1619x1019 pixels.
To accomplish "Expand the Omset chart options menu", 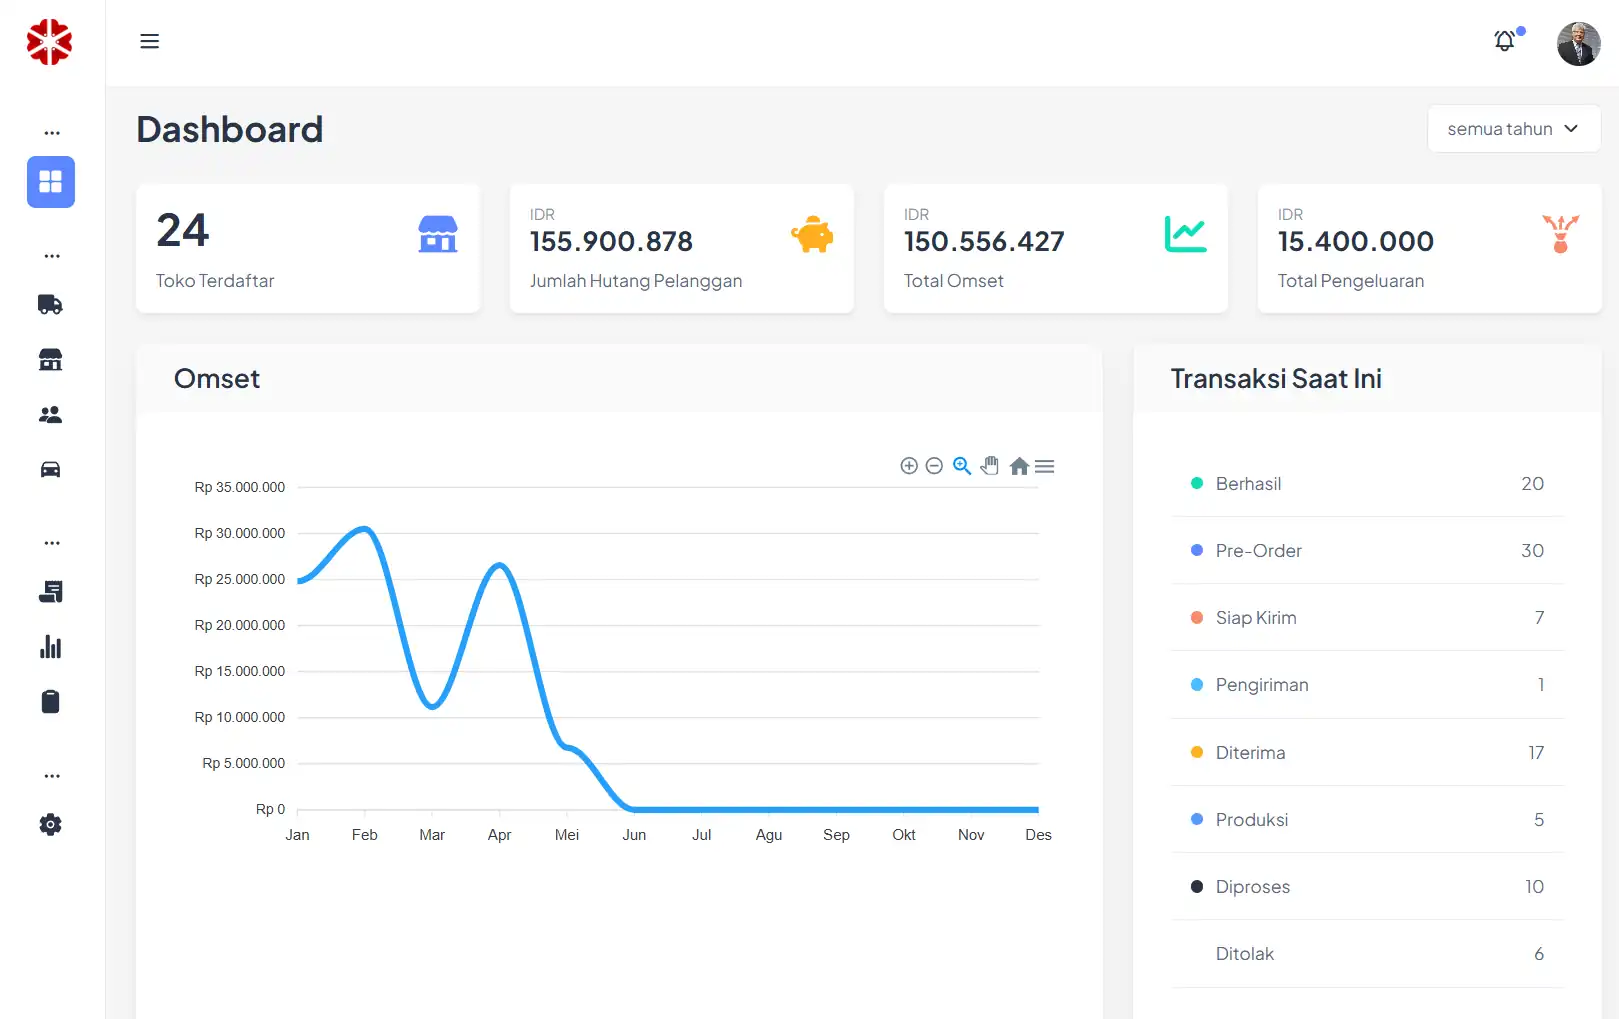I will [x=1044, y=465].
